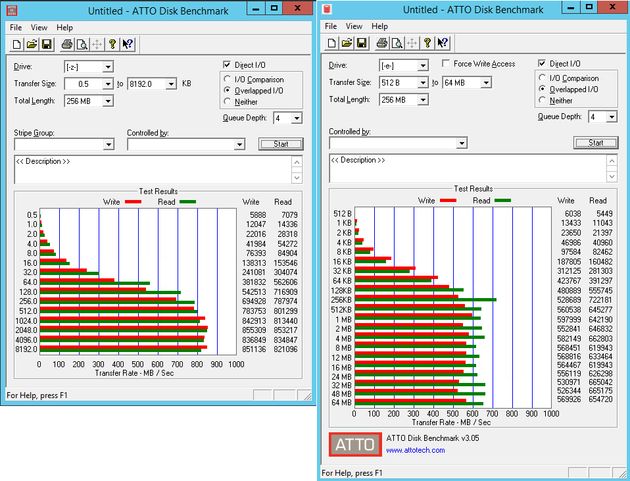Click Print icon in left window toolbar

[67, 44]
